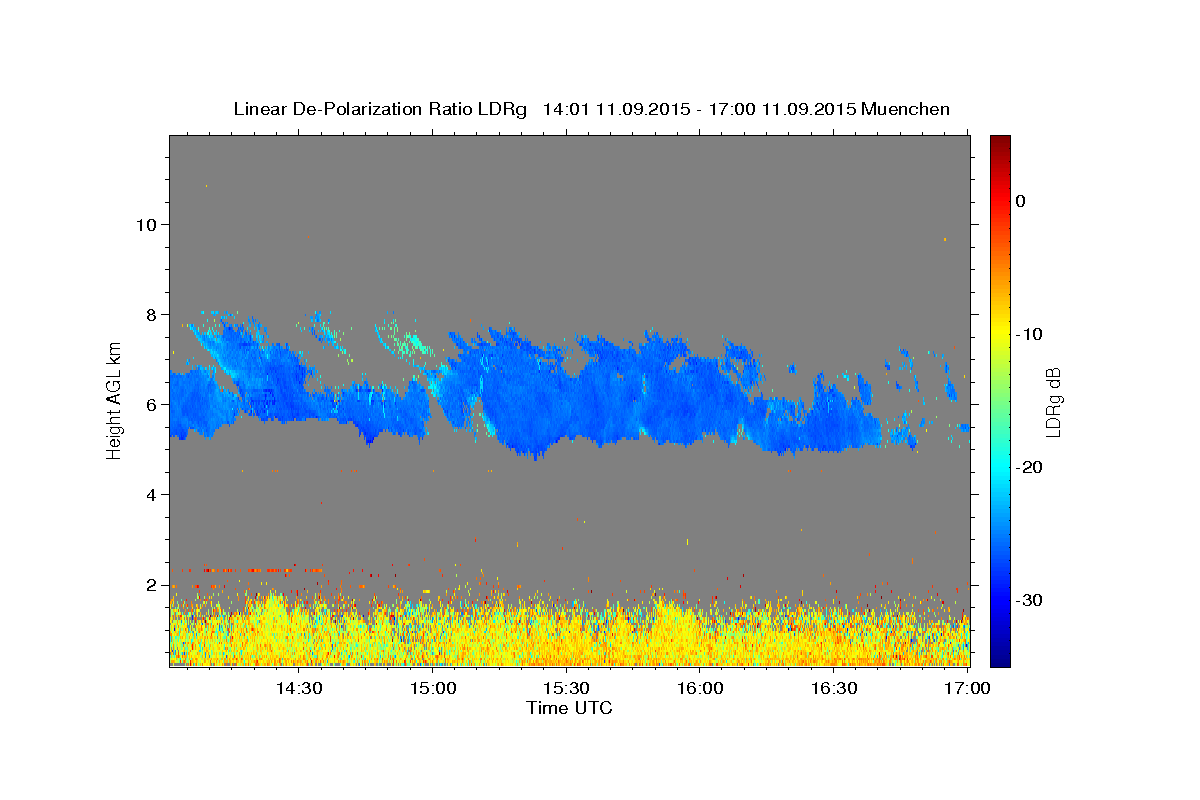The image size is (1200, 800).
Task: Click the height tick label 4
Action: 153,494
